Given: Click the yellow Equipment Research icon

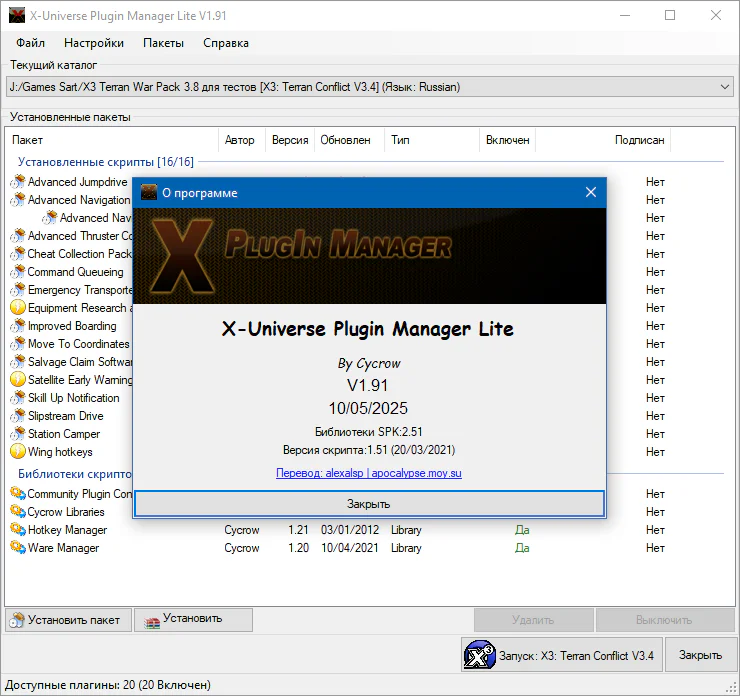Looking at the screenshot, I should point(17,308).
